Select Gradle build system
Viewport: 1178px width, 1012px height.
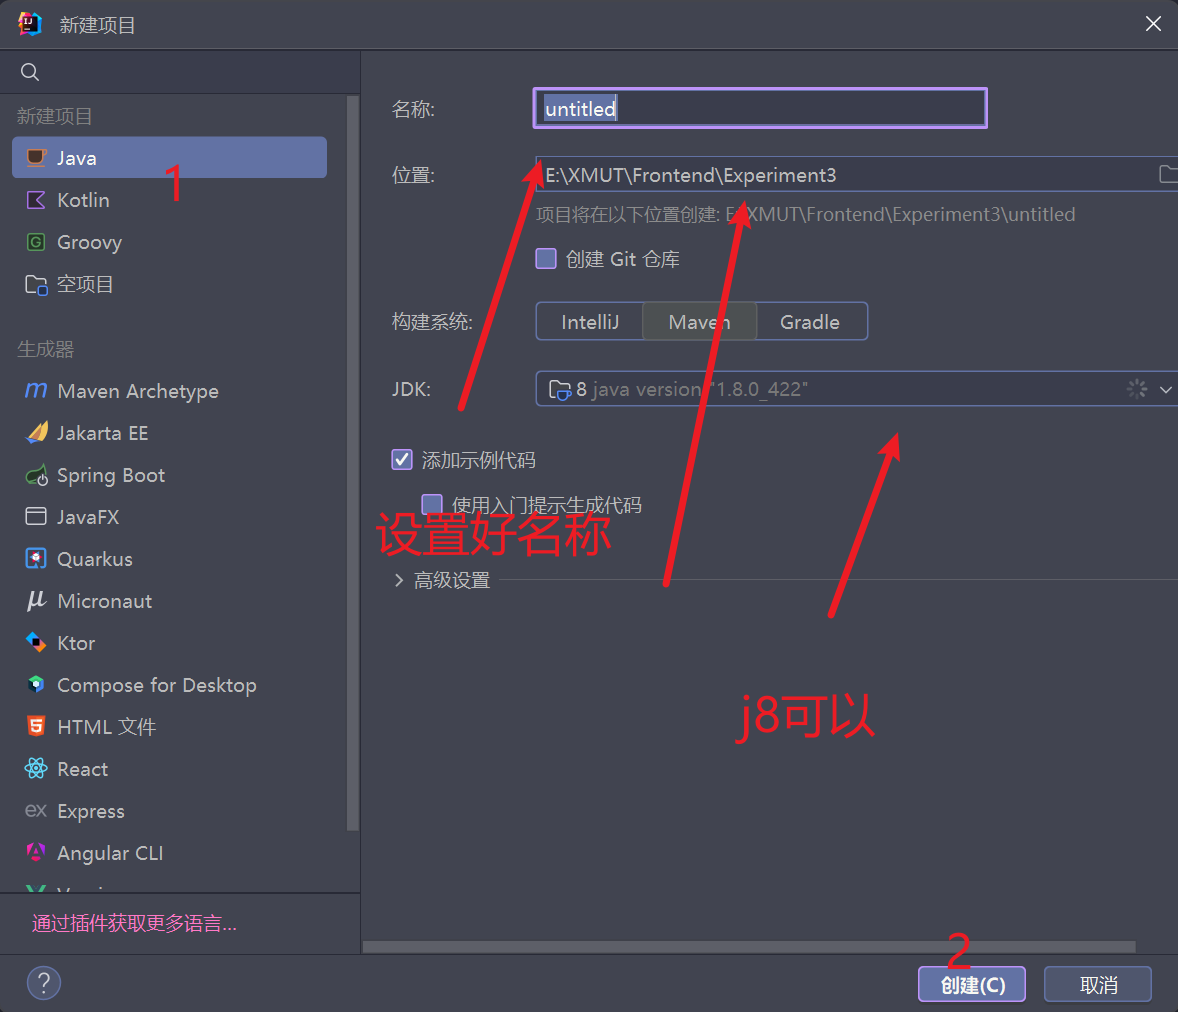tap(811, 322)
